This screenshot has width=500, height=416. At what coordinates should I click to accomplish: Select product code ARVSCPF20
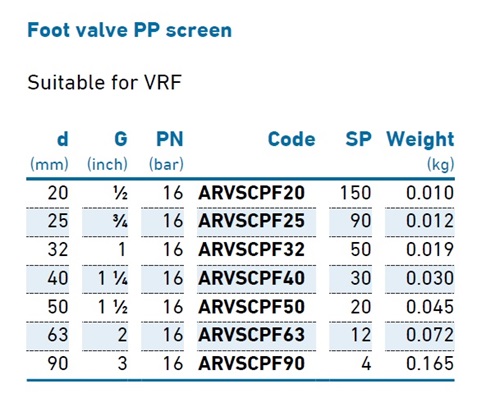[x=251, y=193]
